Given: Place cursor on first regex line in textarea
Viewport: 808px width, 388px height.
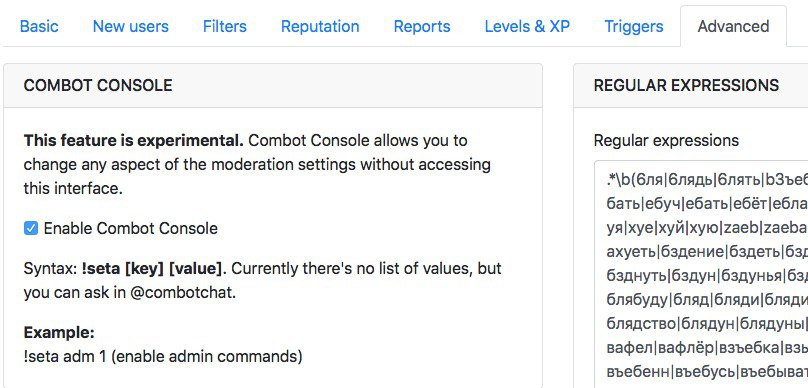Looking at the screenshot, I should tap(707, 180).
